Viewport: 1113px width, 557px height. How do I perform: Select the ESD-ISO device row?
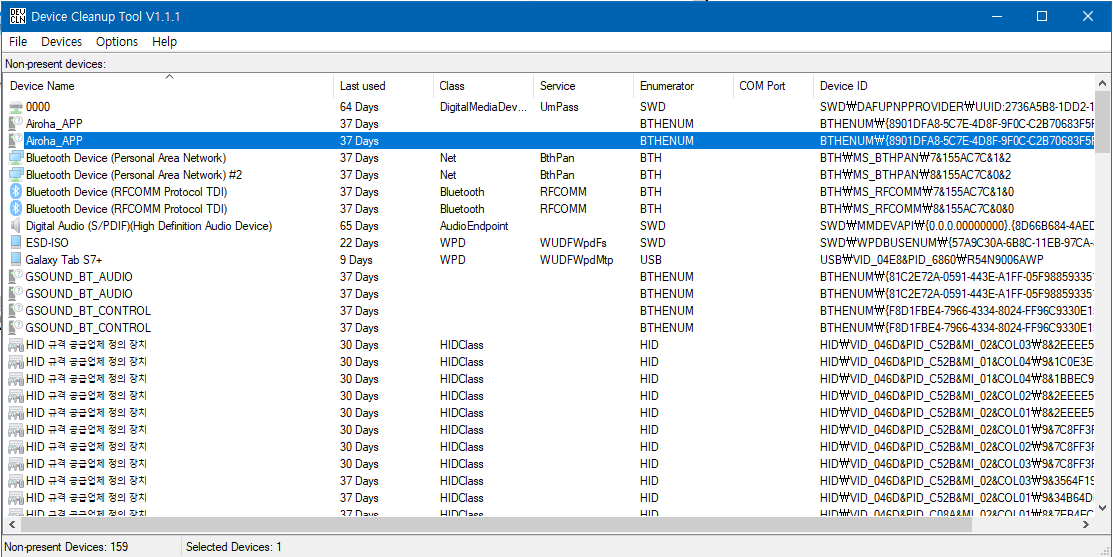click(x=549, y=243)
